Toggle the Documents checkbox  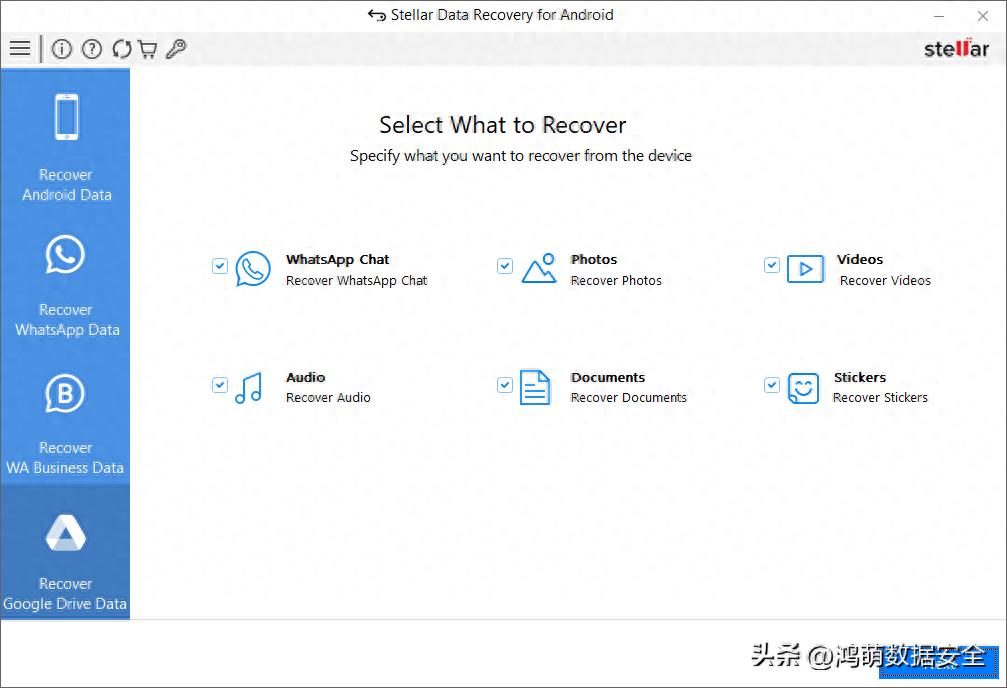[x=505, y=385]
